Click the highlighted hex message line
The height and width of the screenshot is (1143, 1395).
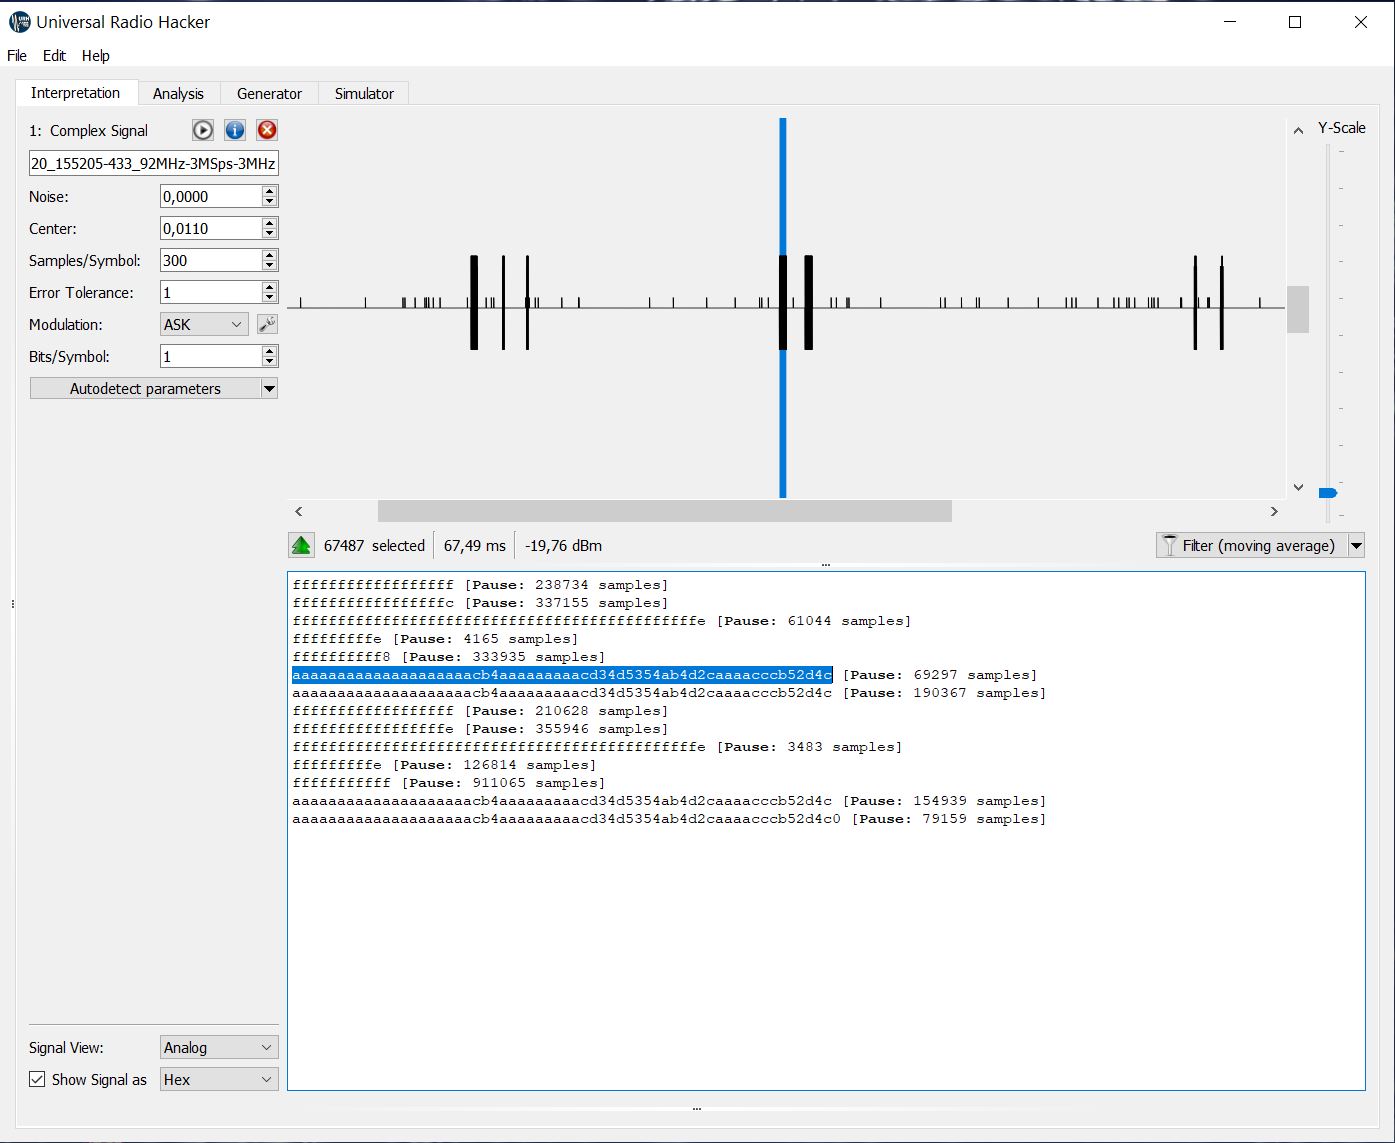click(562, 675)
